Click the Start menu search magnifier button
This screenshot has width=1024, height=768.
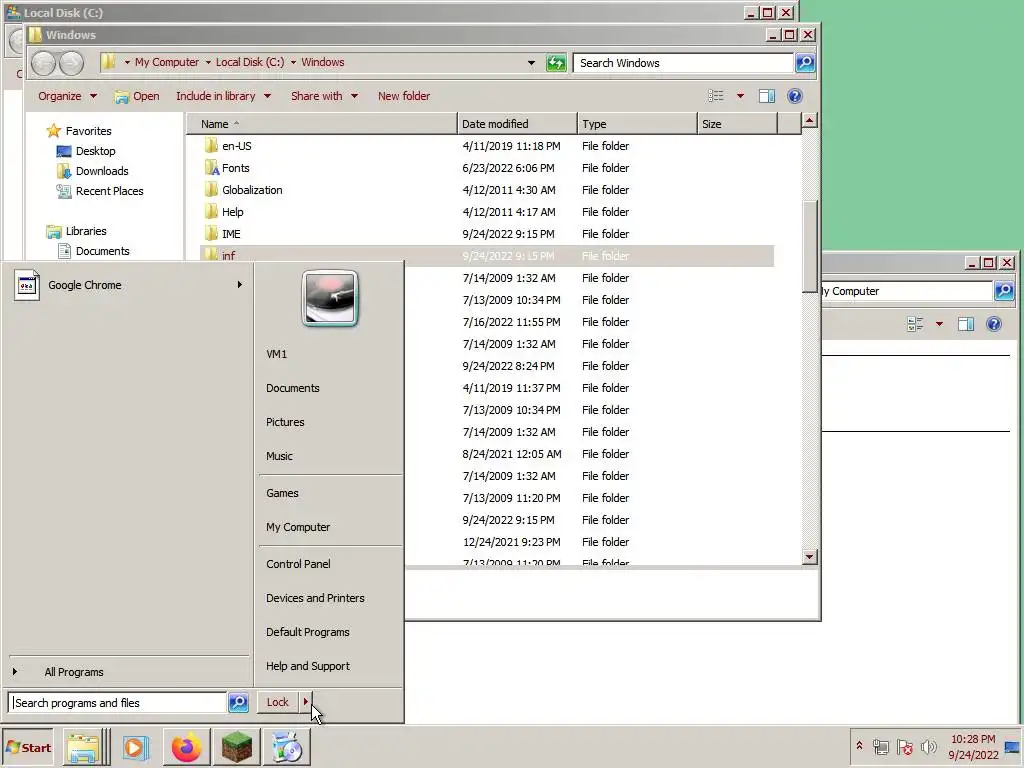point(238,703)
